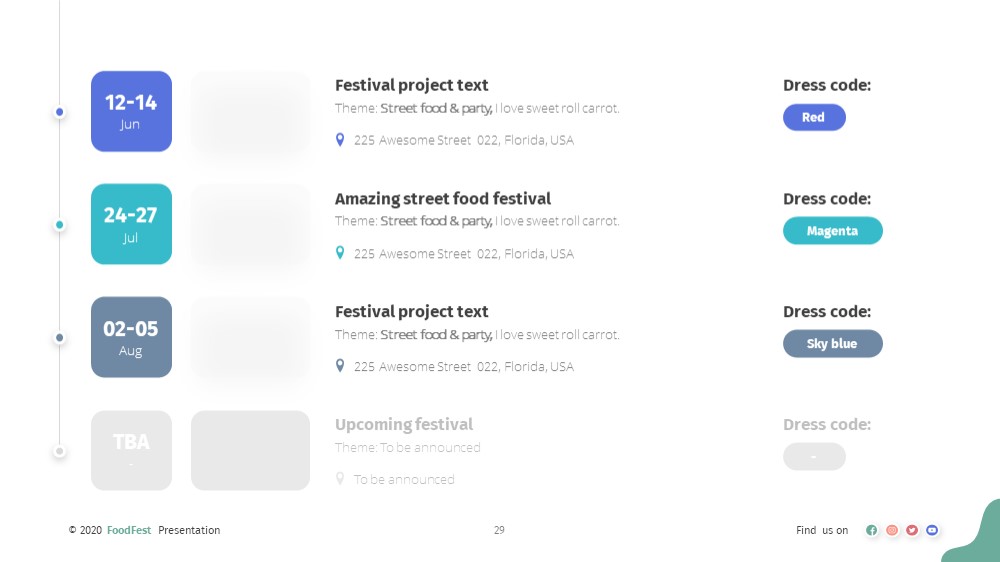Click the Amazing street food festival title
1000x562 pixels.
[x=443, y=199]
